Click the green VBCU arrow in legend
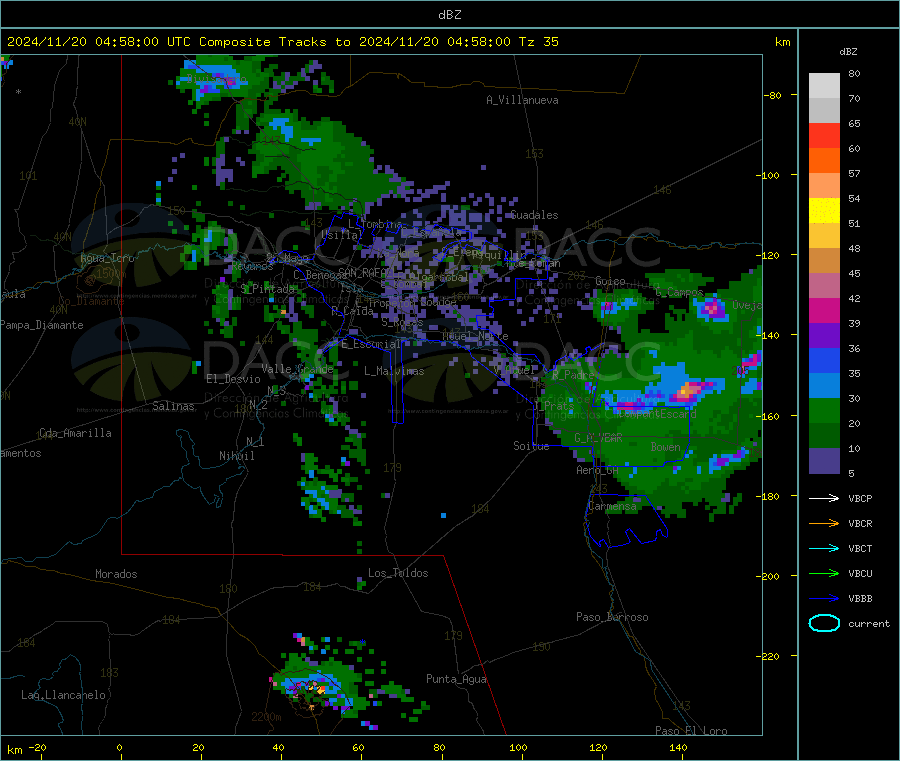900x761 pixels. 824,573
